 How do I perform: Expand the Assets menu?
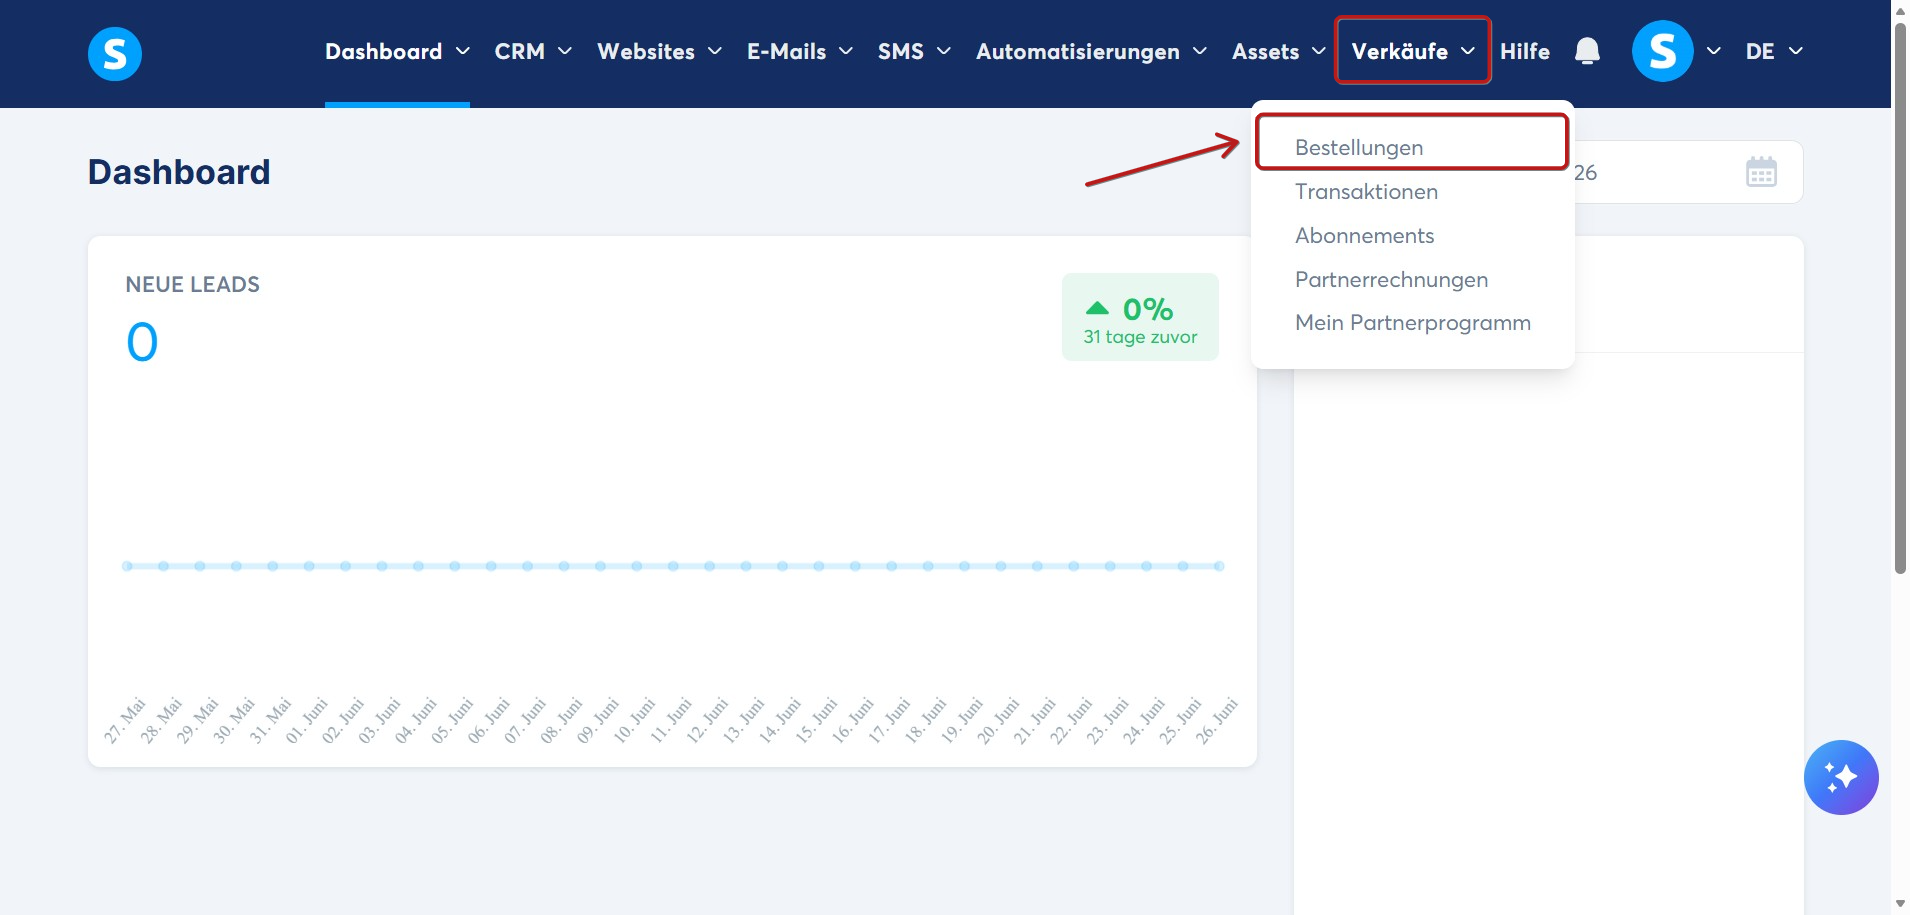coord(1279,51)
